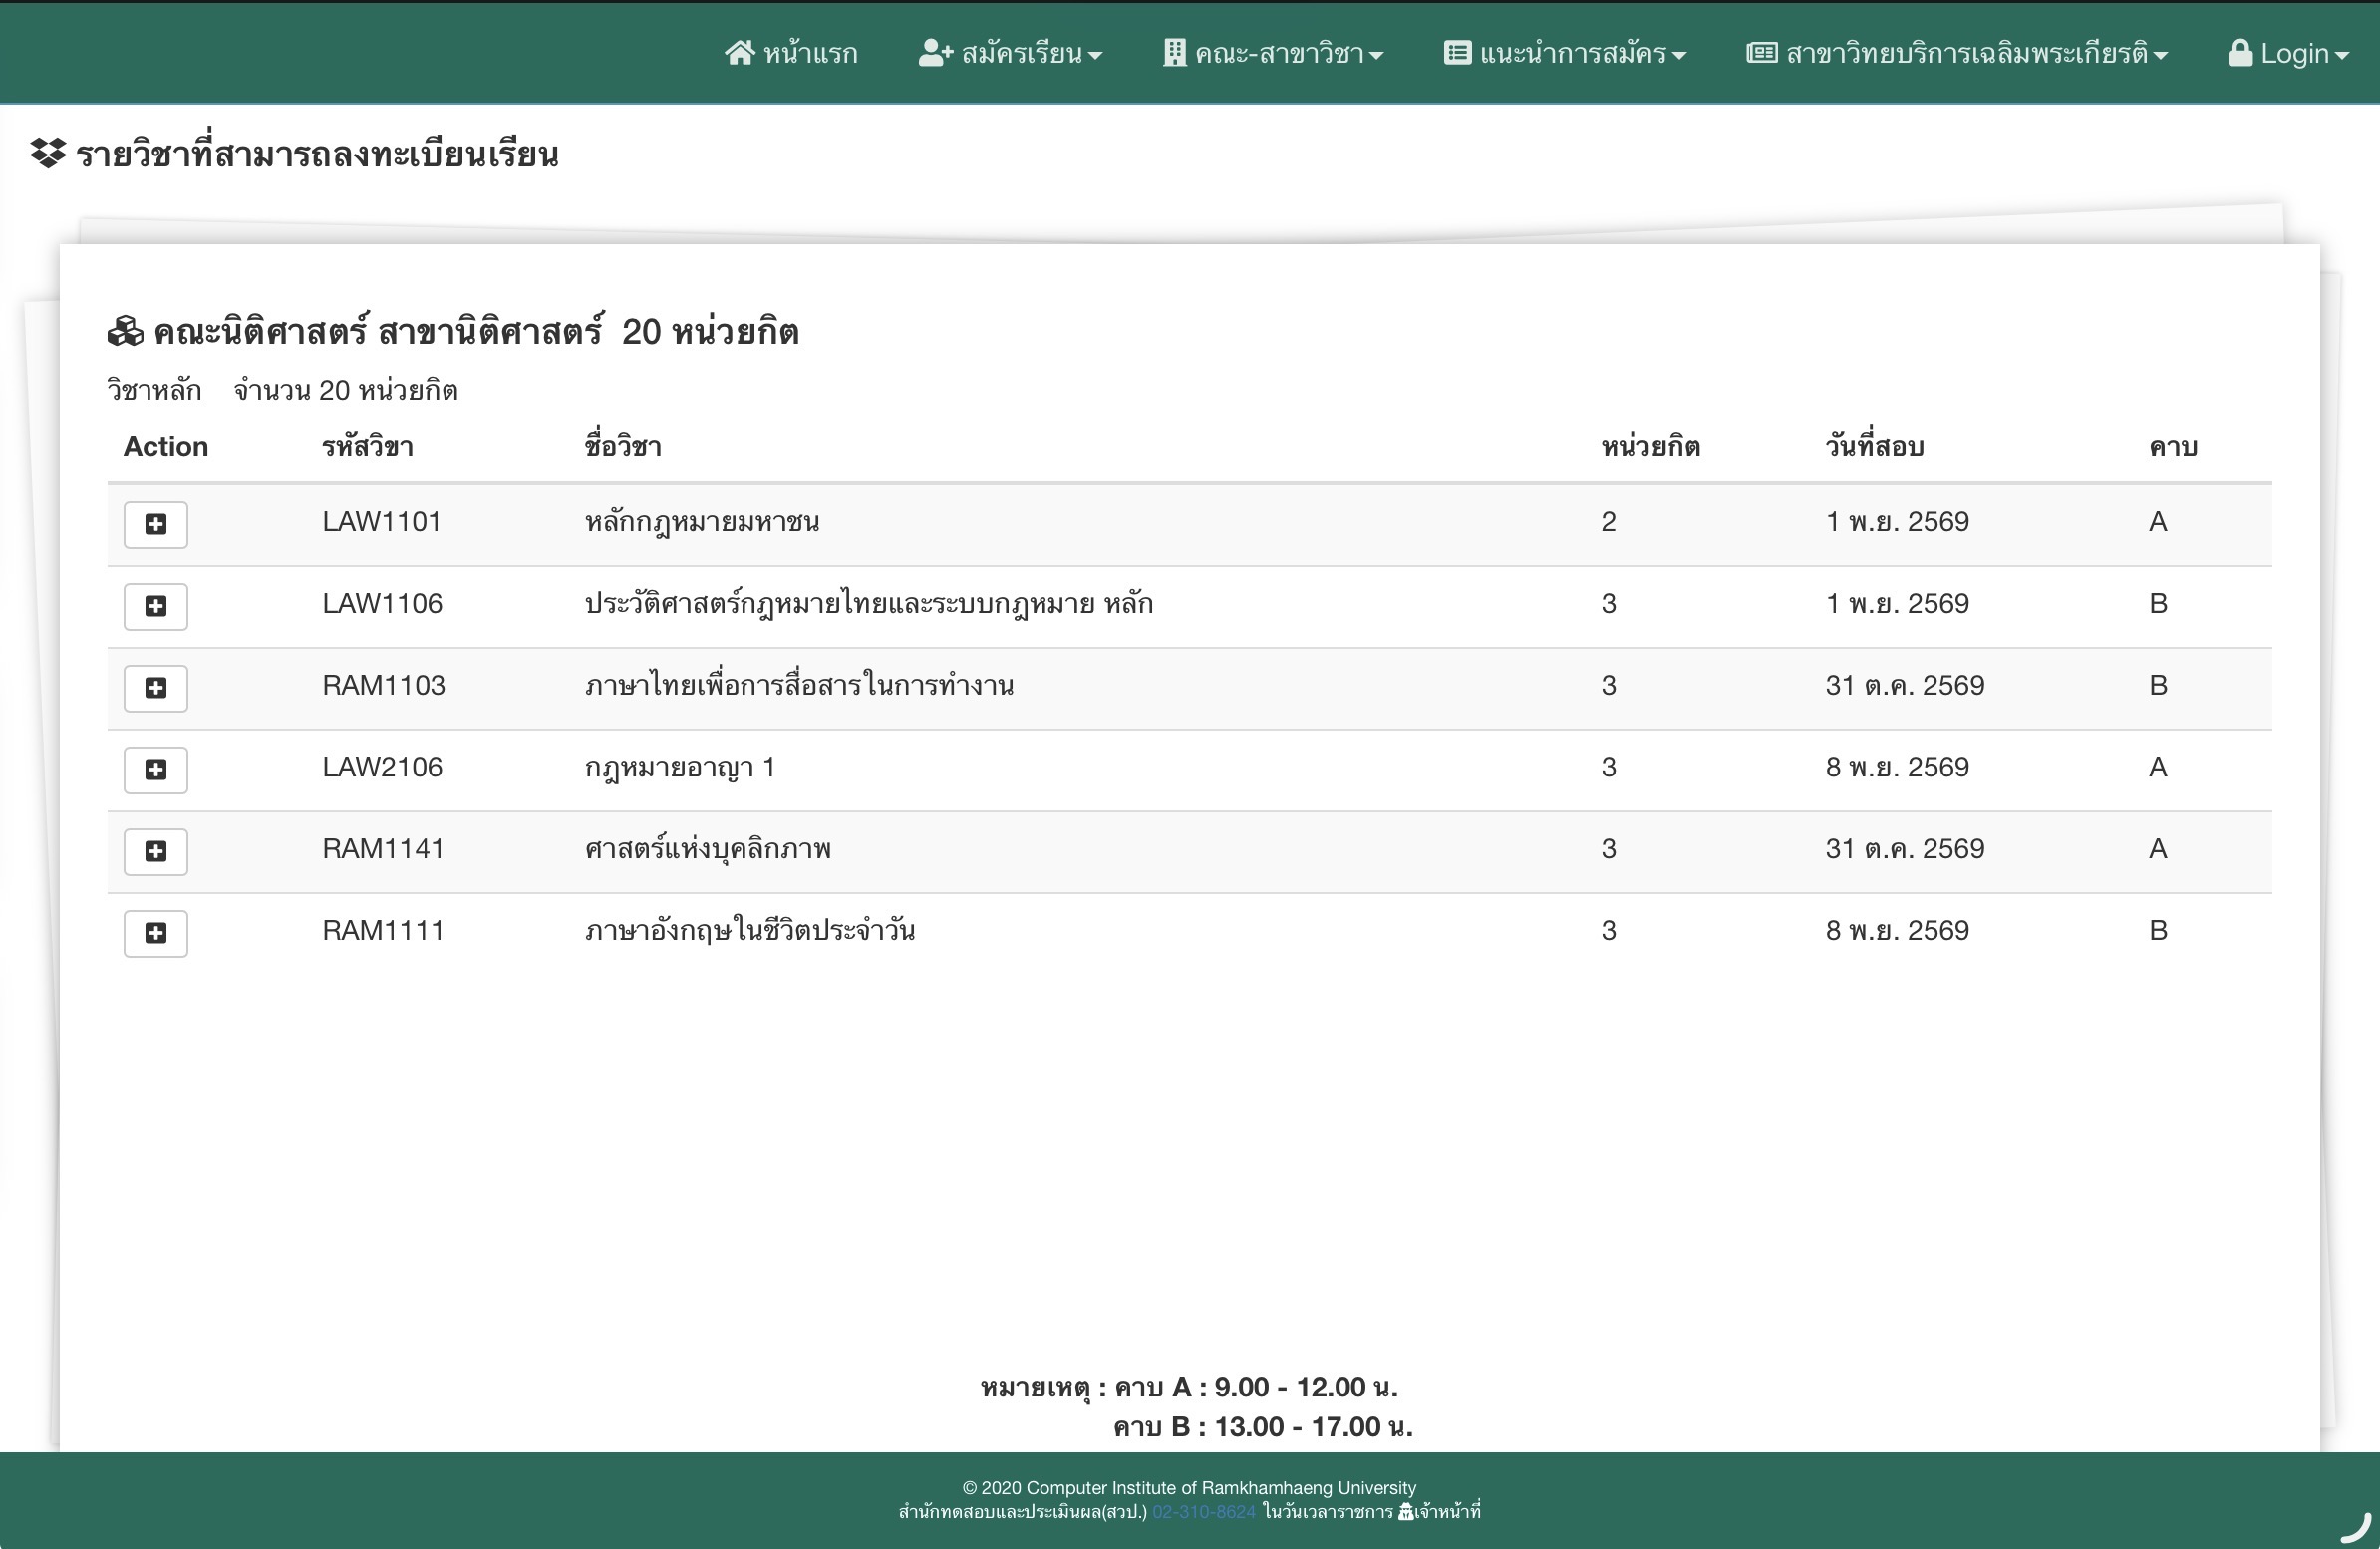Add course LAW1106 with its plus button
The height and width of the screenshot is (1549, 2380).
[155, 606]
